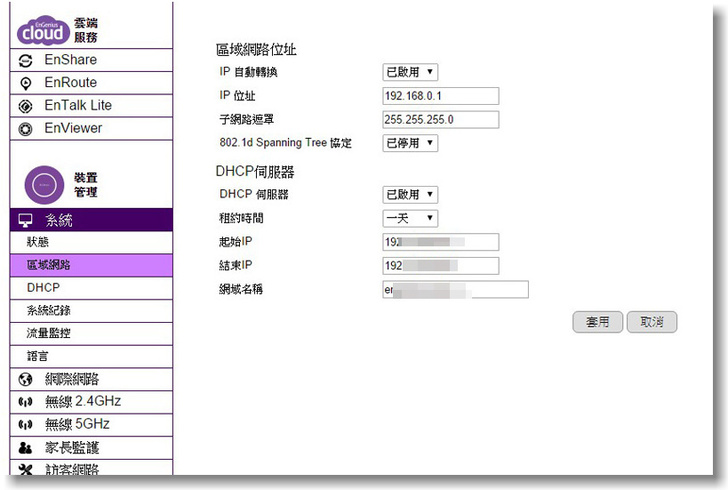Click the 取消 cancel button
The height and width of the screenshot is (490, 728).
(x=652, y=322)
